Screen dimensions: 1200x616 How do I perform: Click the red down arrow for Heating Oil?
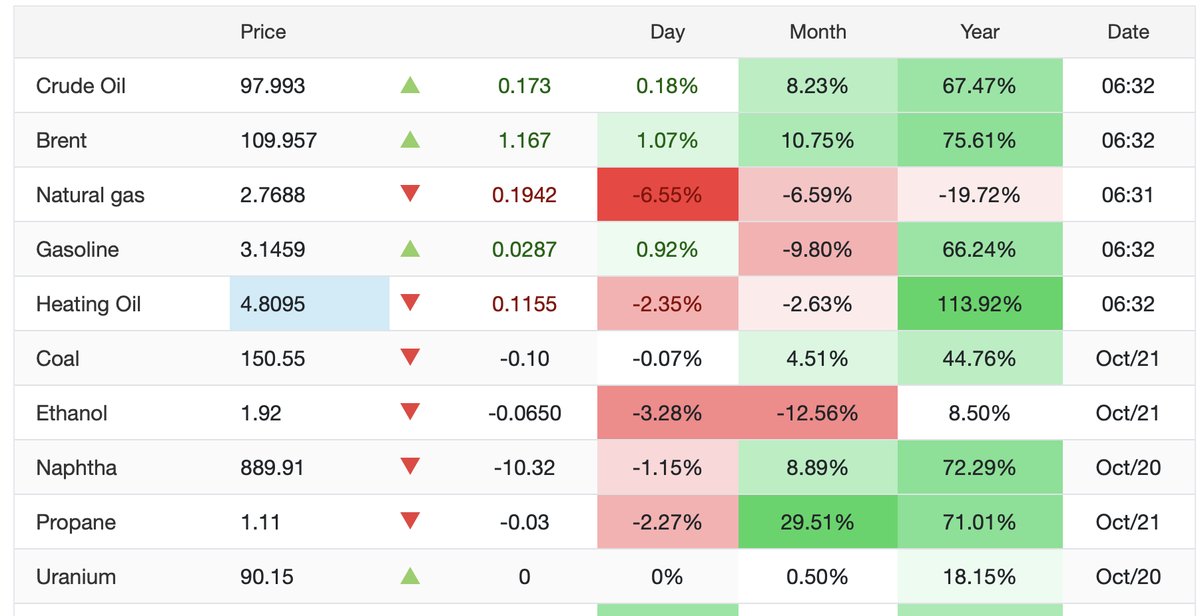coord(410,304)
